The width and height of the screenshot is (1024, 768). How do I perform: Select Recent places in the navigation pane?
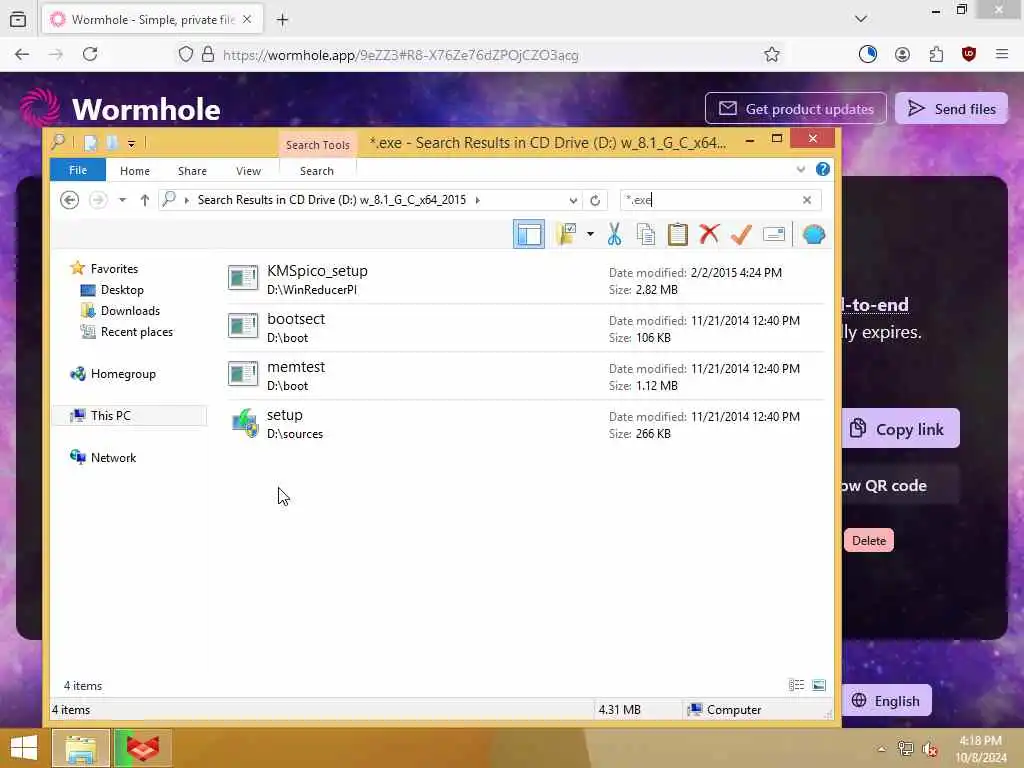click(x=136, y=332)
